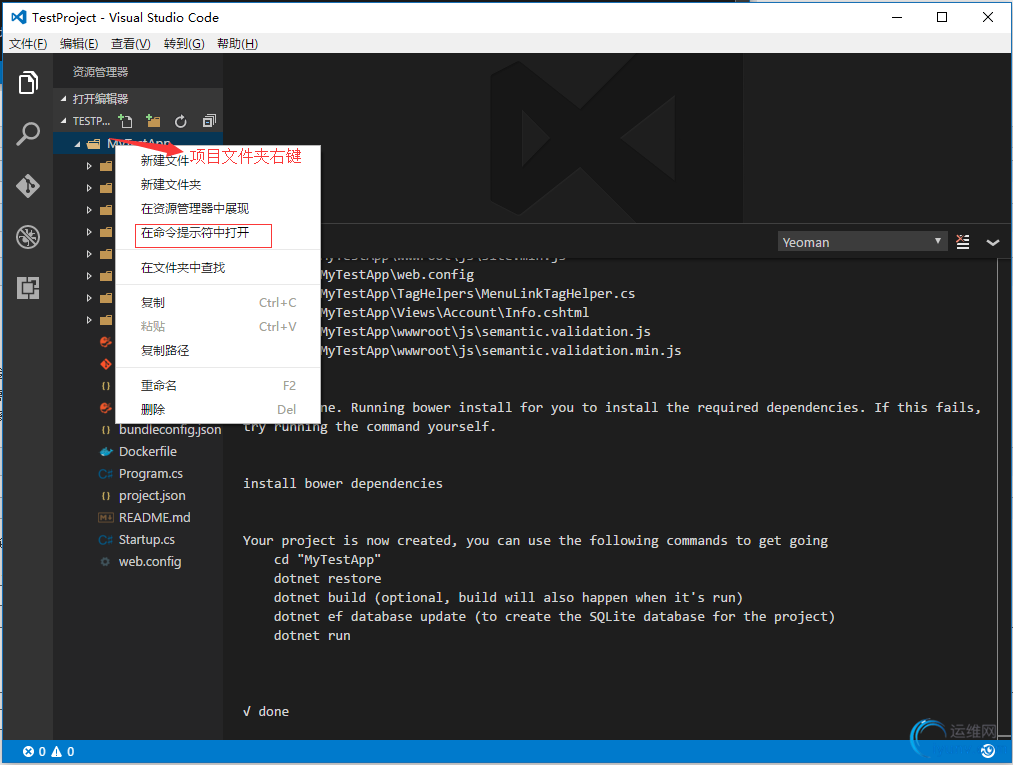Open the Git source control view

[x=28, y=185]
